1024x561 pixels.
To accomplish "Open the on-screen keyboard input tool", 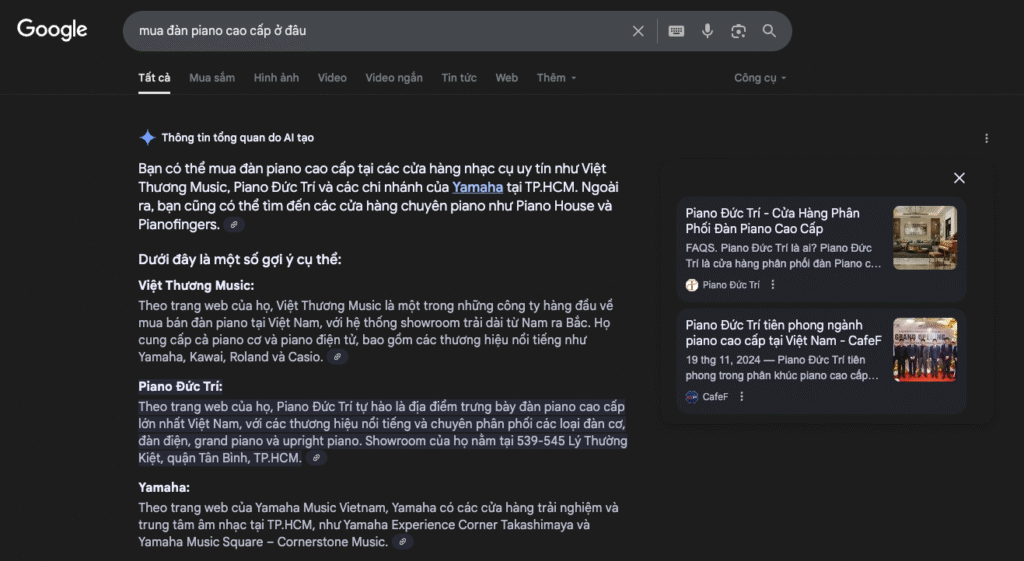I will click(676, 31).
